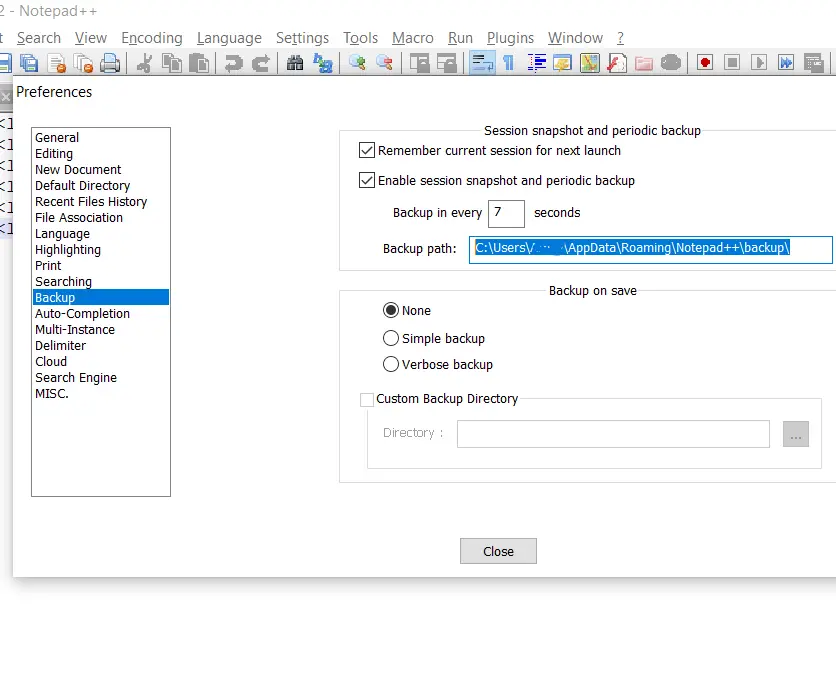This screenshot has width=836, height=698.
Task: Click Run Macro Multiple Times icon
Action: [786, 63]
